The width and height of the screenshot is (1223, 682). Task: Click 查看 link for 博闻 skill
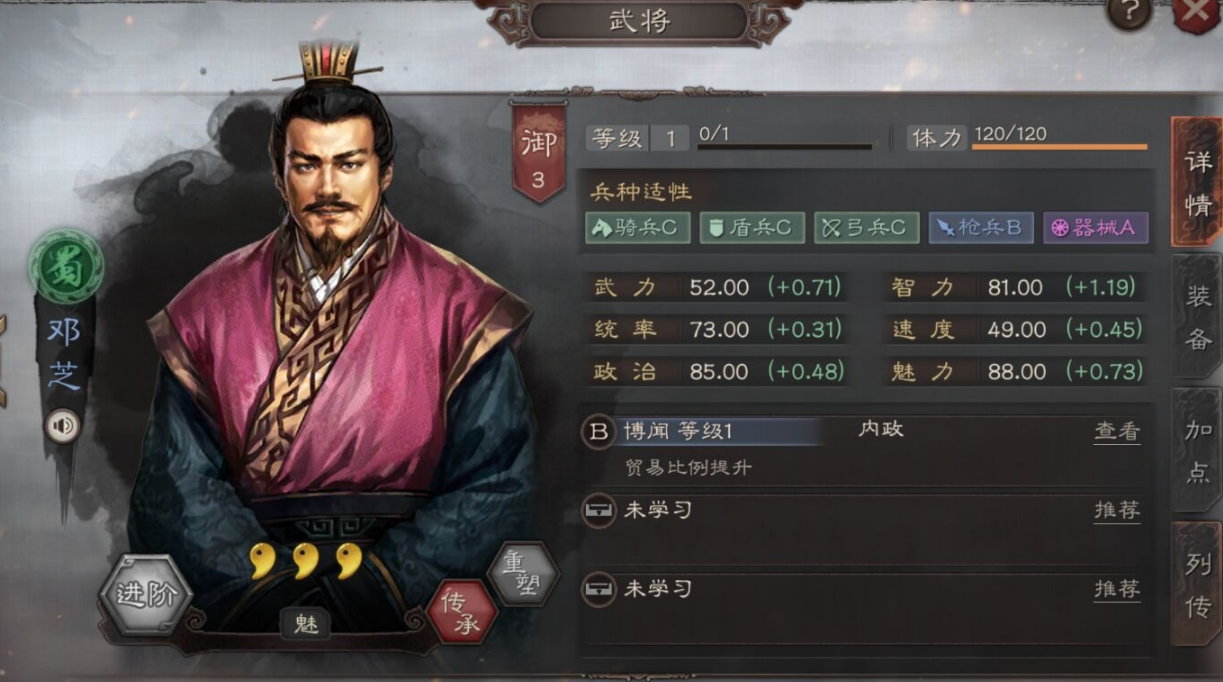tap(1117, 432)
